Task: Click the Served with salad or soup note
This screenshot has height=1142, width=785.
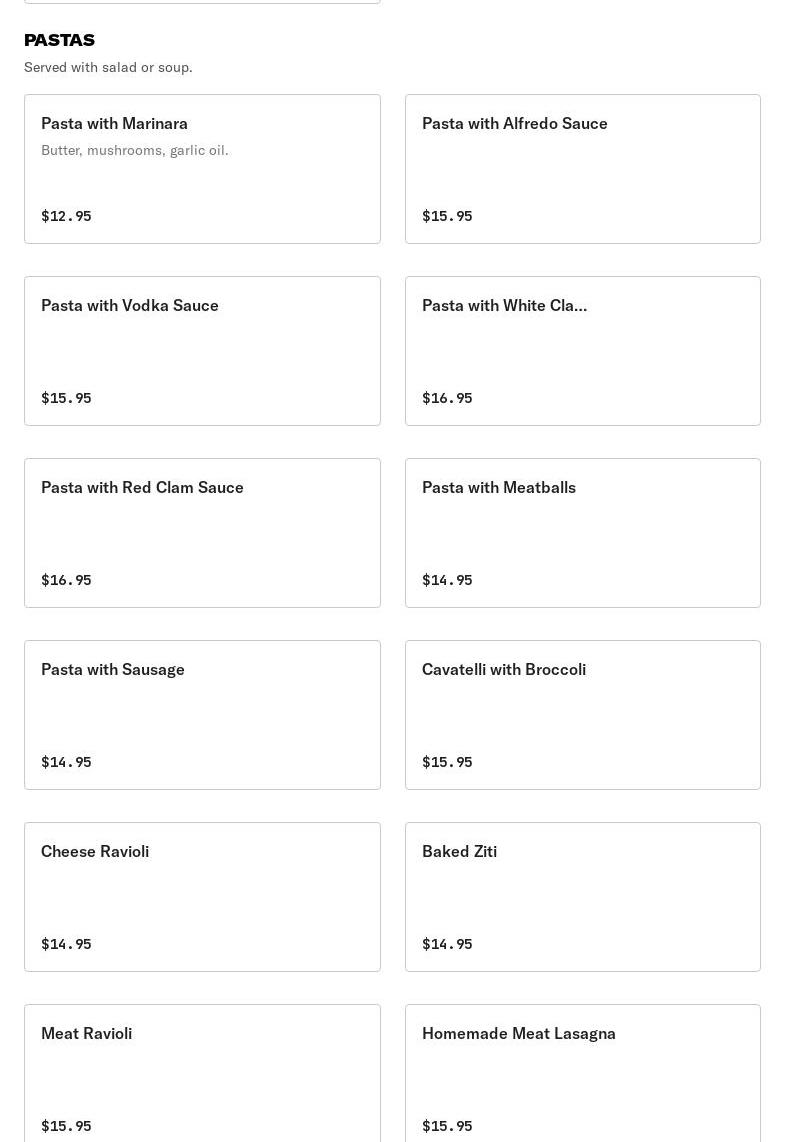Action: (x=109, y=67)
